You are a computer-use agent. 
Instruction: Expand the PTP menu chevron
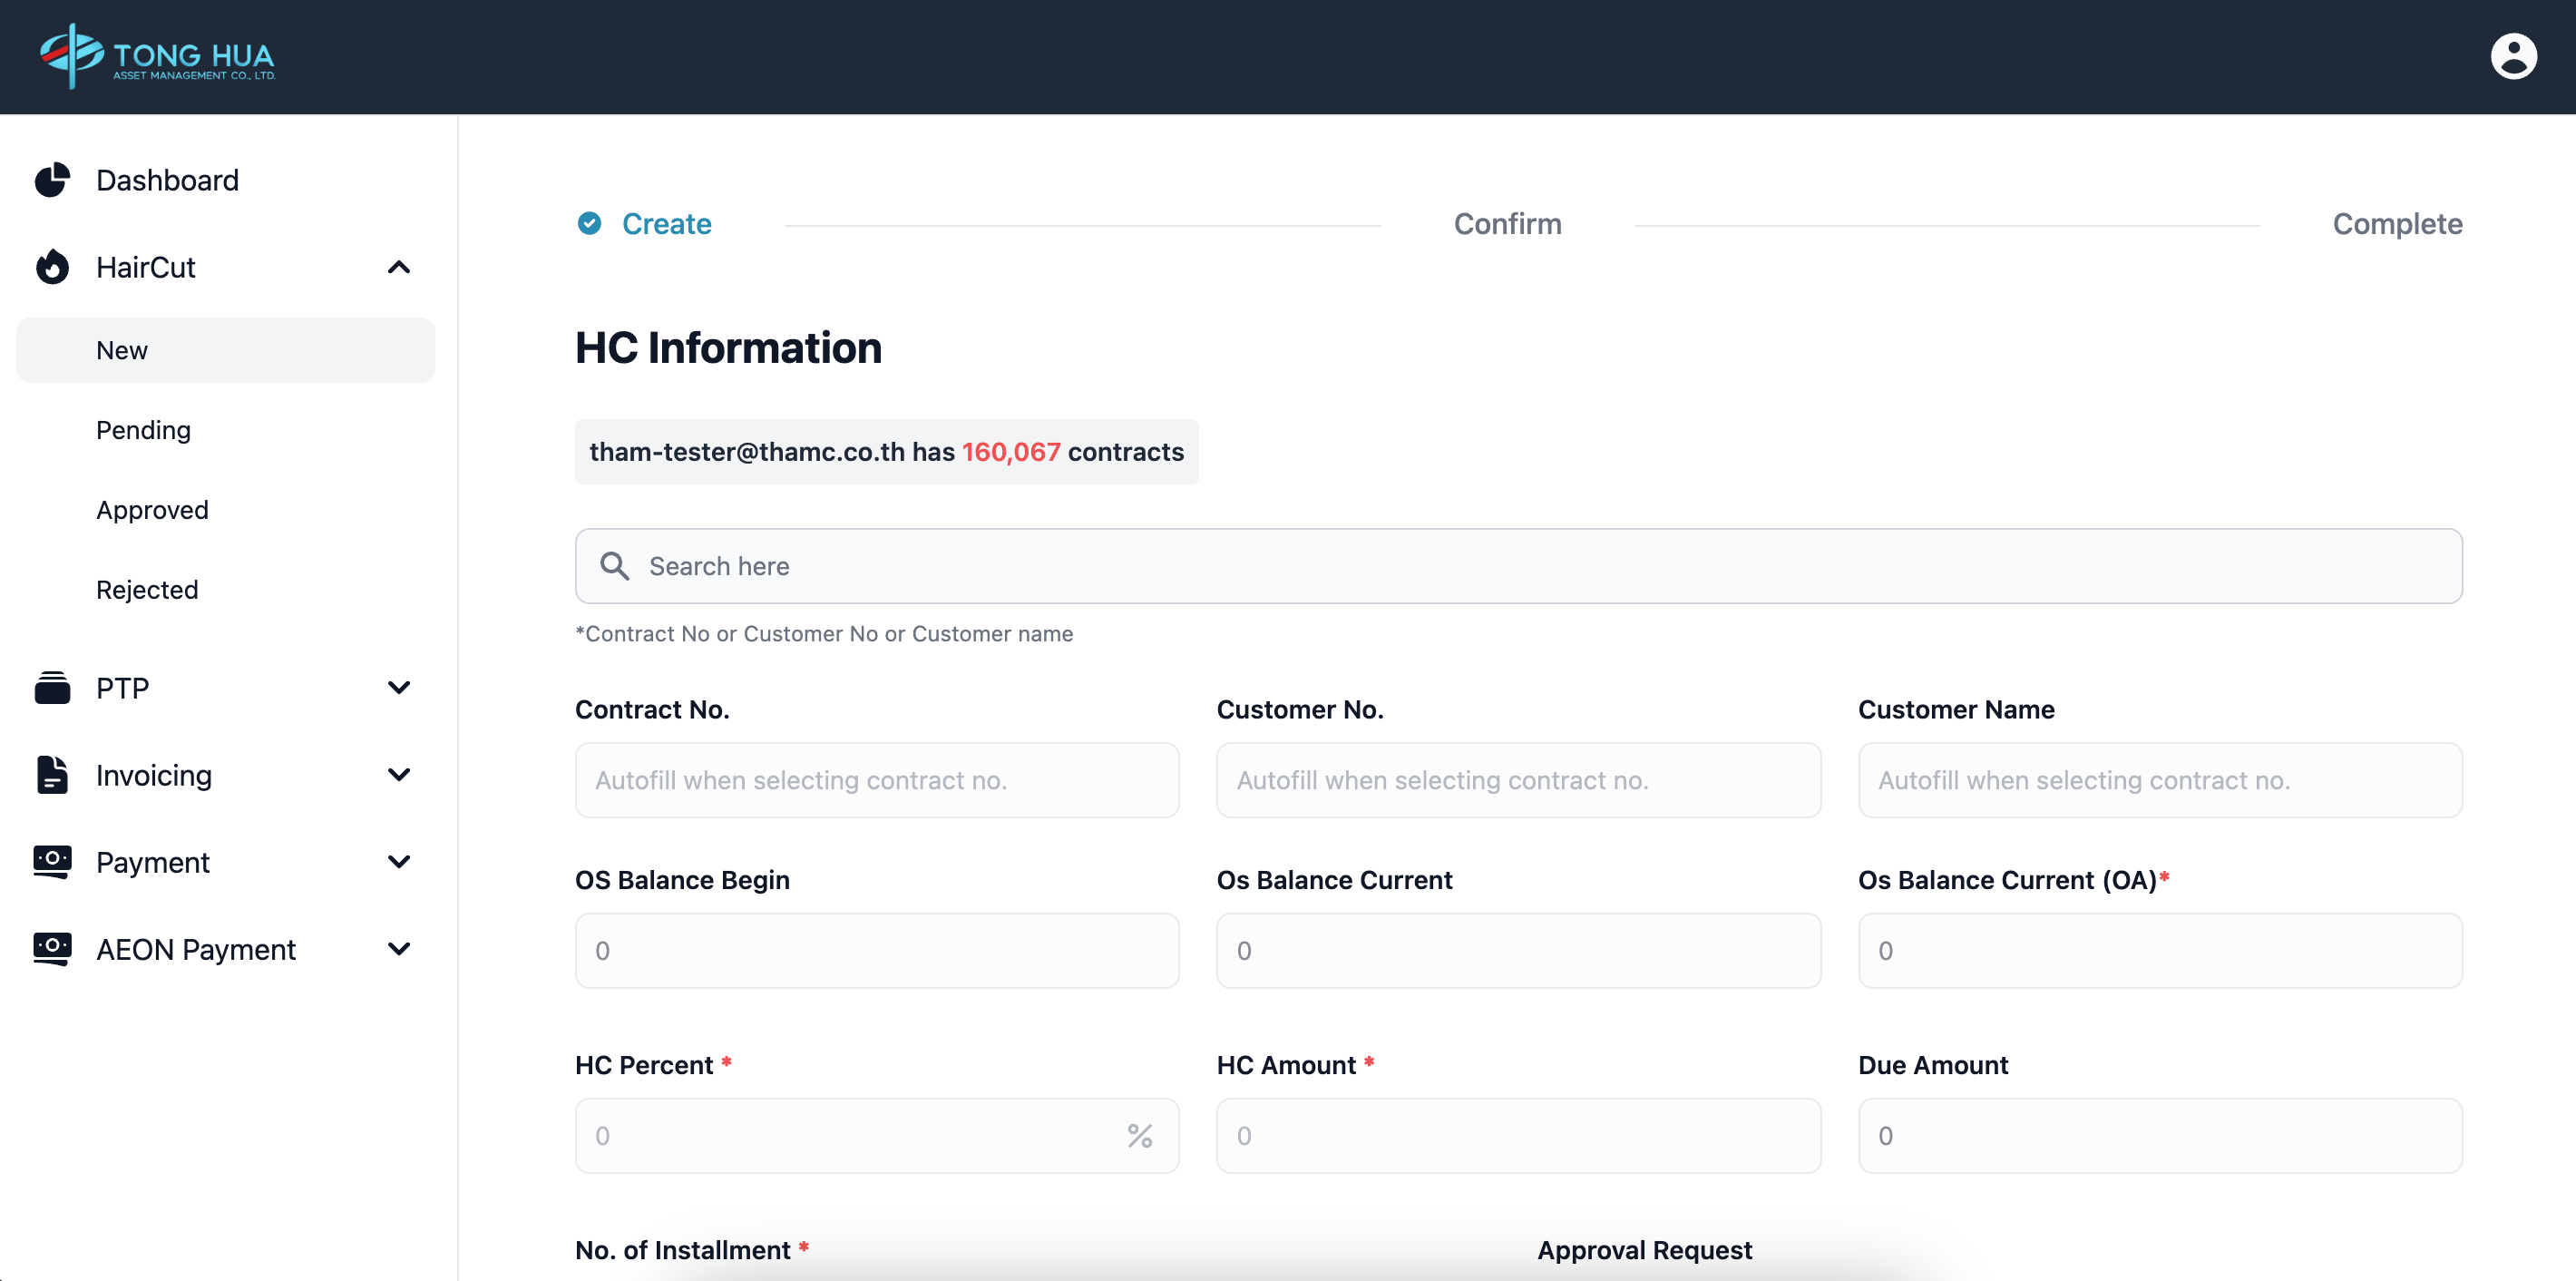point(398,688)
